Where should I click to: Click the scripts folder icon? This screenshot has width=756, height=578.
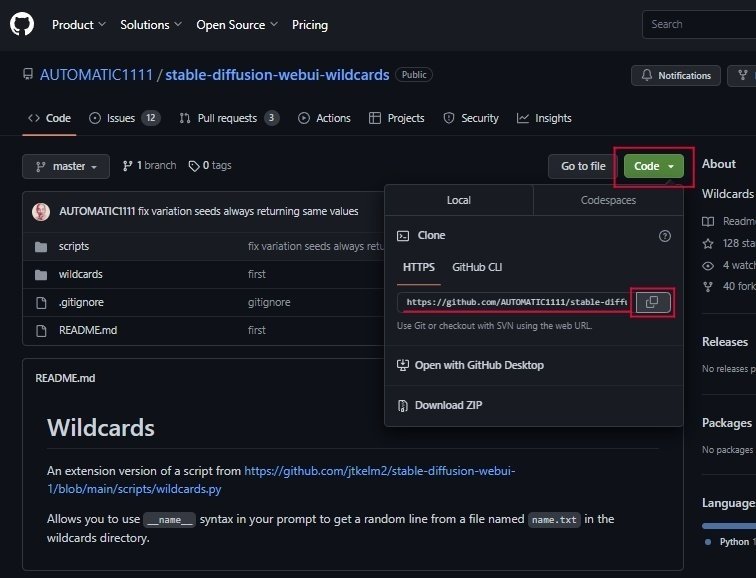[41, 247]
